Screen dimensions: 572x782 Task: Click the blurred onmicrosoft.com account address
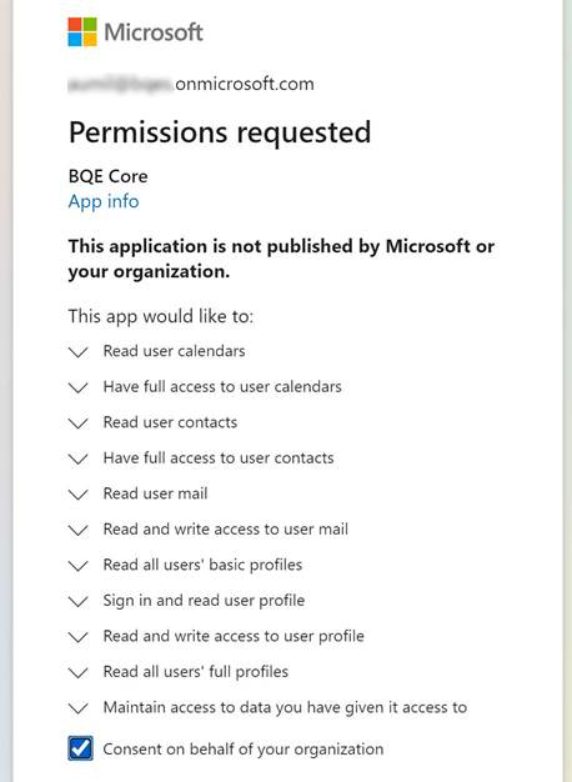click(191, 84)
